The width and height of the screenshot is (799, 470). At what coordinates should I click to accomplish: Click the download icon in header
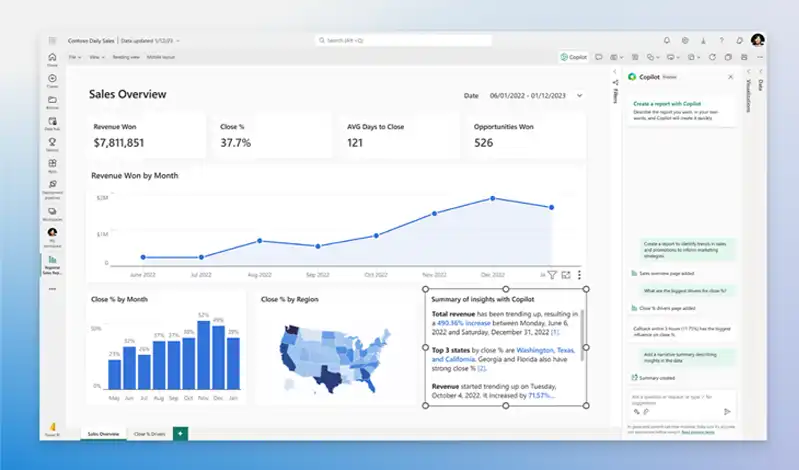tap(703, 40)
